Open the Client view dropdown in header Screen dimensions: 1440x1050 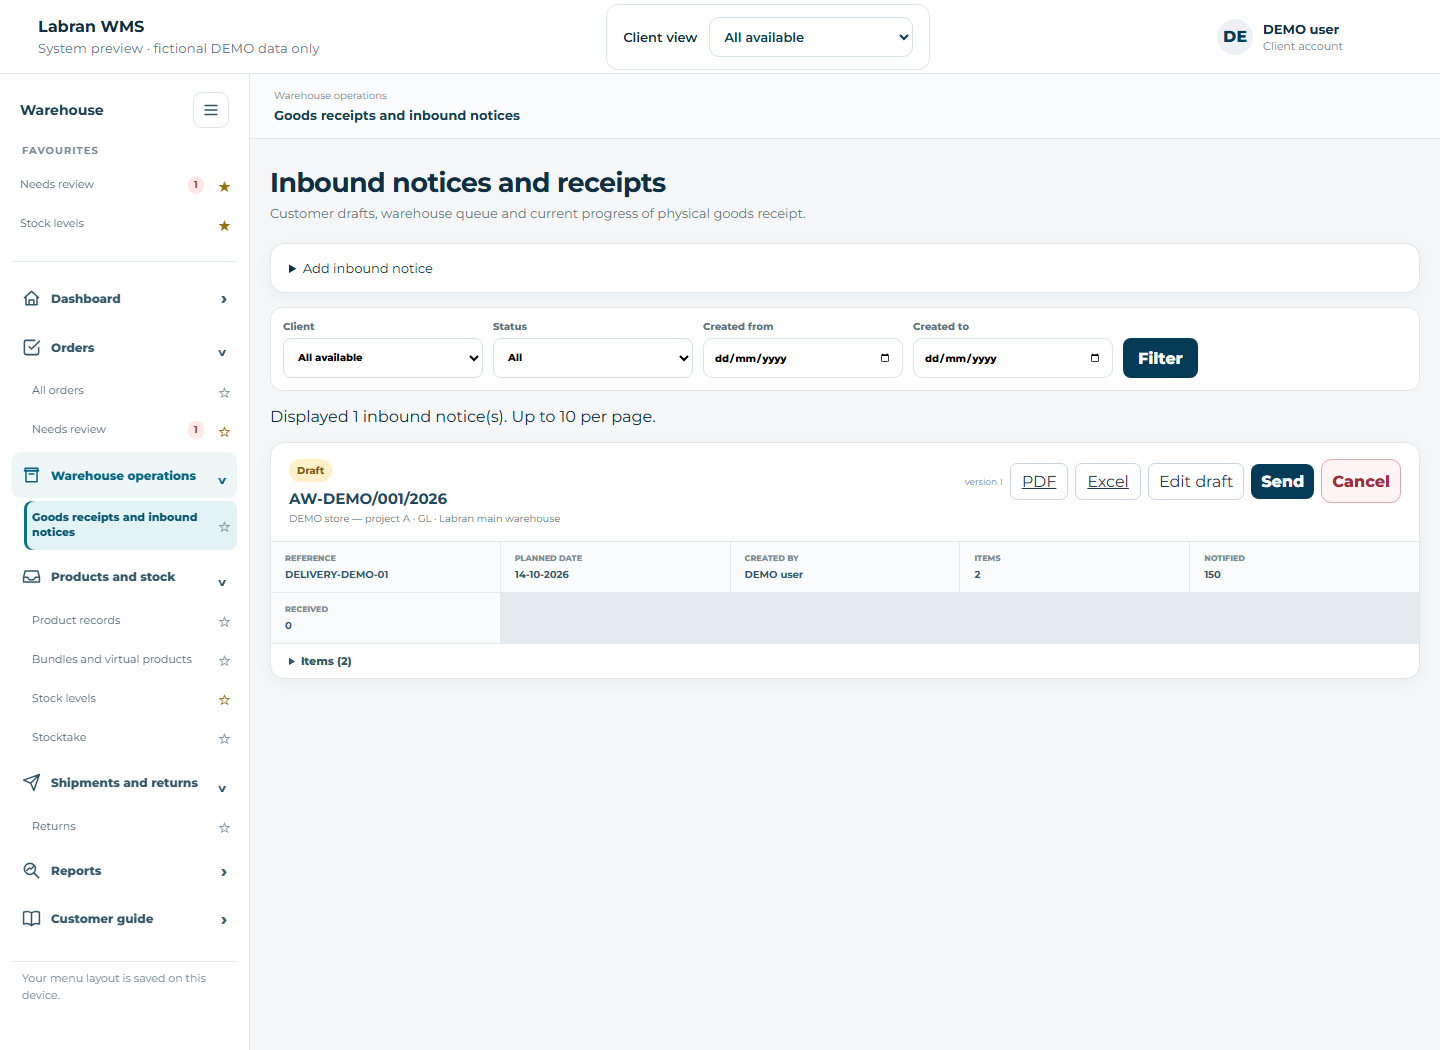point(811,37)
